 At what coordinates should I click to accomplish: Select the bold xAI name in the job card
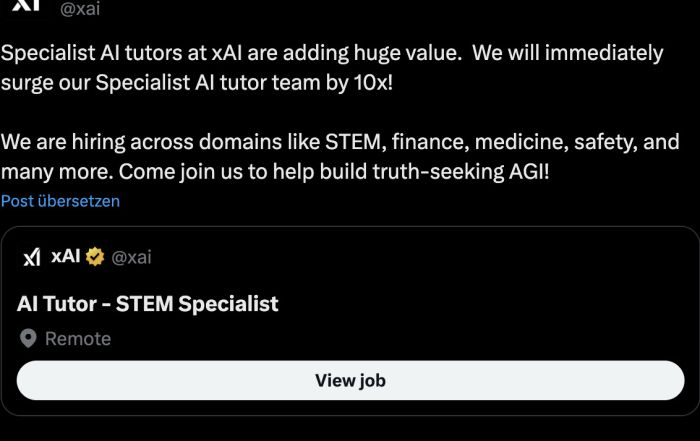click(65, 257)
